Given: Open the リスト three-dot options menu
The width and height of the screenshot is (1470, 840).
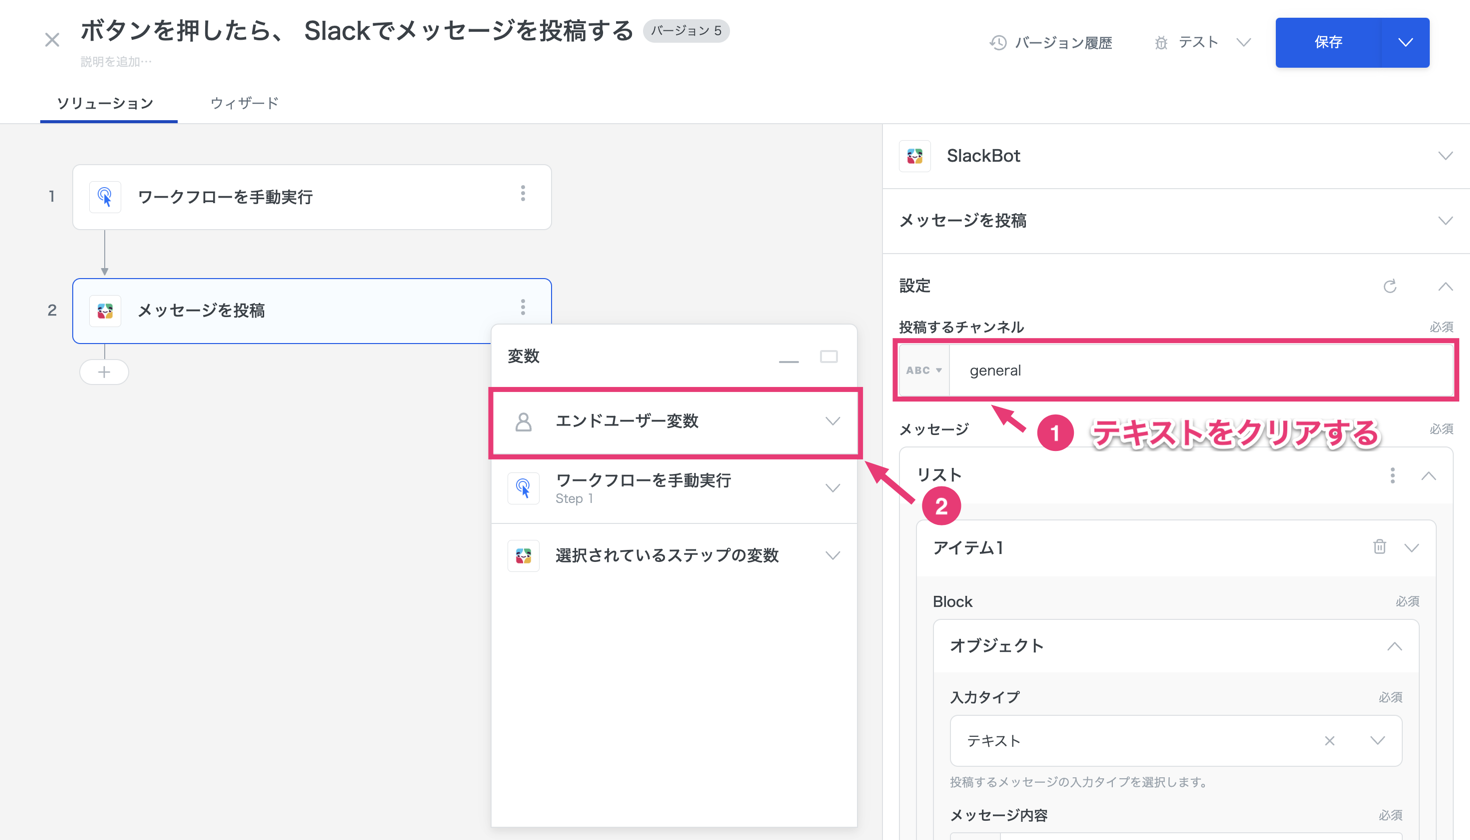Looking at the screenshot, I should [1392, 476].
